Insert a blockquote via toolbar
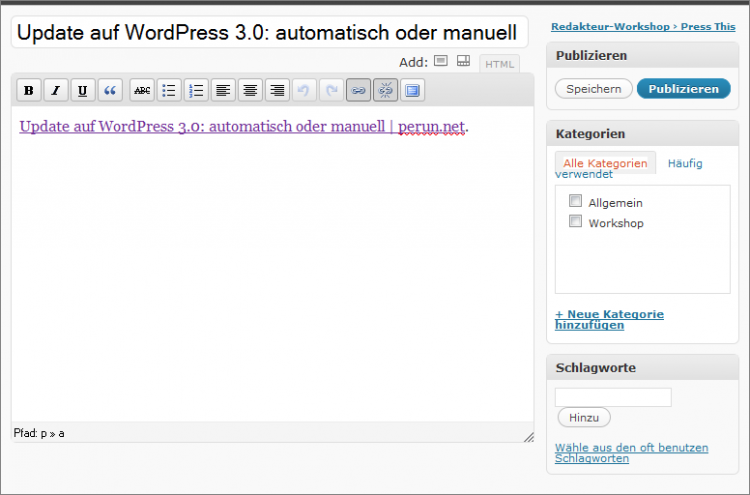 [108, 91]
